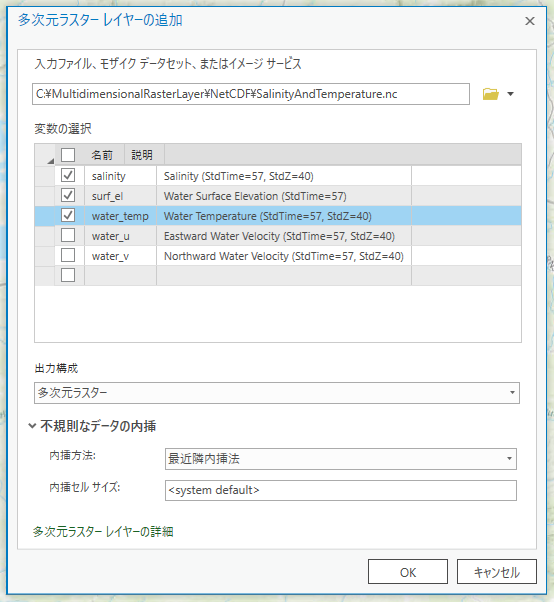Click the input file path field
Image resolution: width=554 pixels, height=602 pixels.
(x=251, y=94)
